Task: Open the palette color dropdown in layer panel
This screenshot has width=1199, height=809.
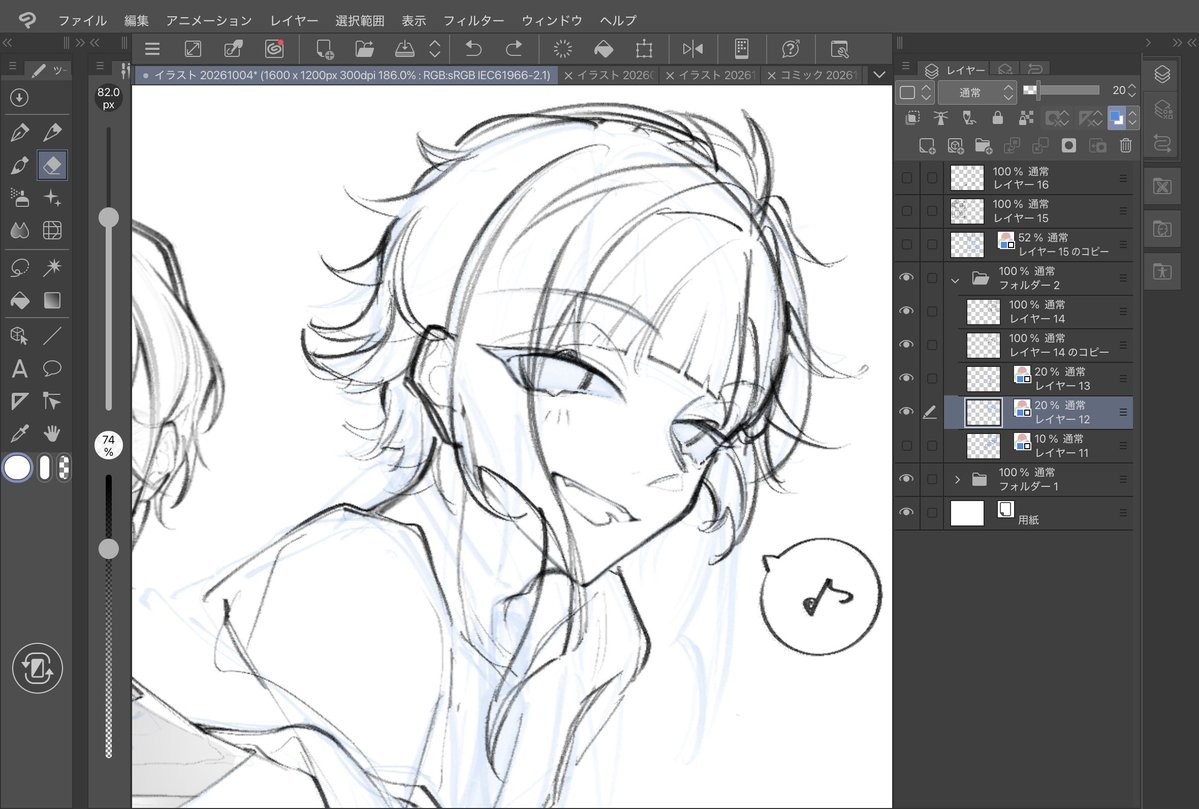Action: (916, 93)
